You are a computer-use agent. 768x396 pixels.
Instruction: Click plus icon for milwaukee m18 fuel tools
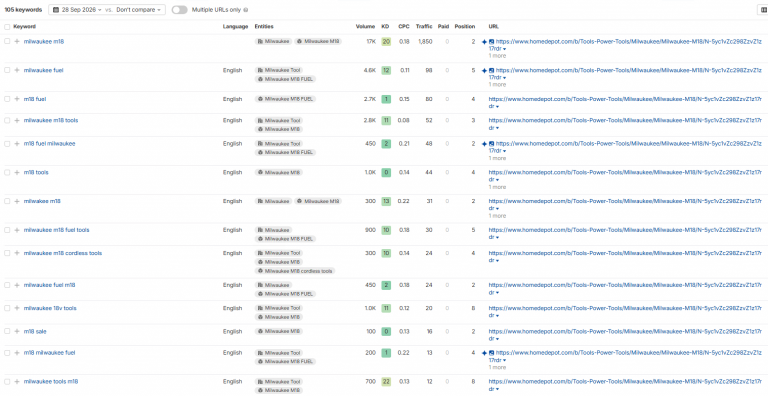point(17,230)
